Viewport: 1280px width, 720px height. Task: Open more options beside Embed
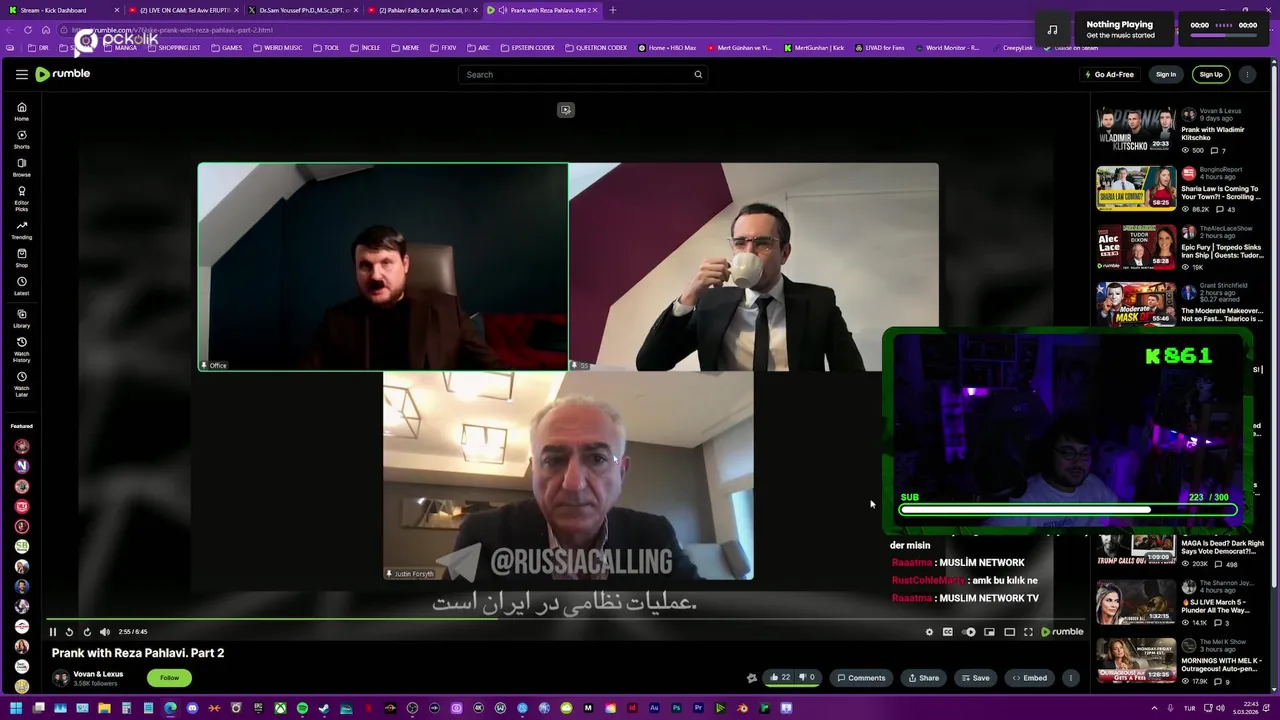click(1070, 678)
